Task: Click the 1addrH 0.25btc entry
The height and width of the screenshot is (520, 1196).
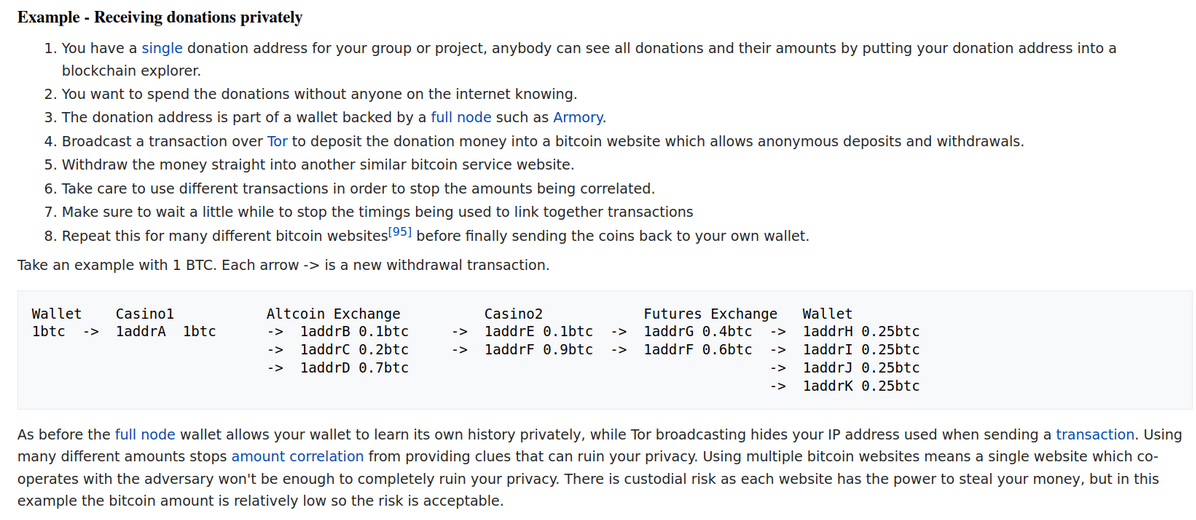Action: 861,332
